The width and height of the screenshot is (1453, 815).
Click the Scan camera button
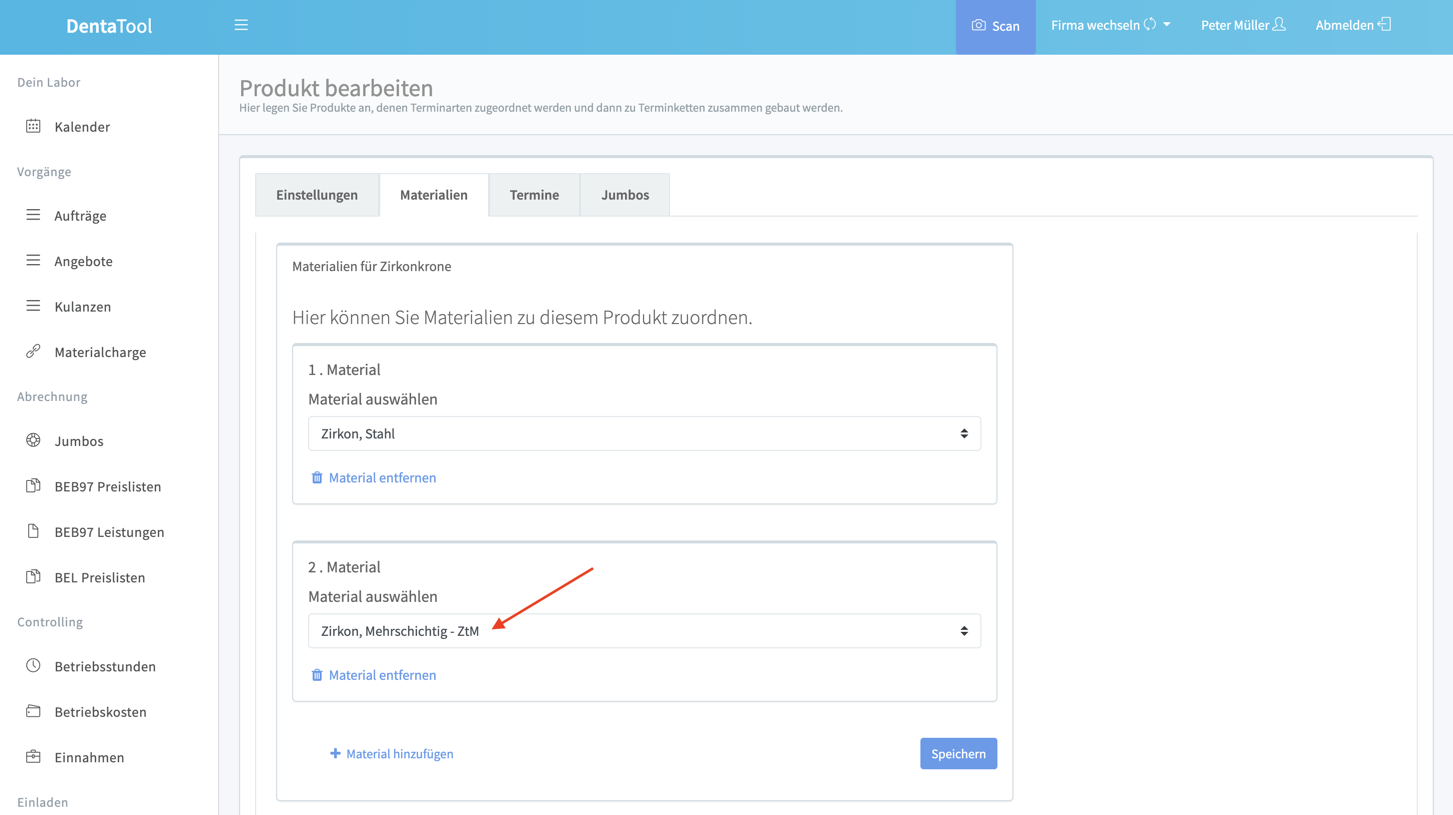[x=995, y=26]
